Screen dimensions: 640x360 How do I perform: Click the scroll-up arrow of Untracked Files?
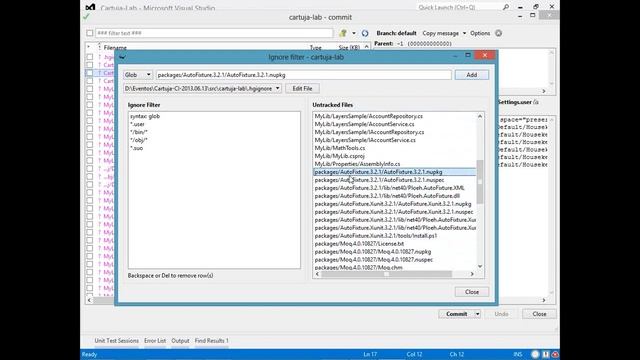click(480, 116)
